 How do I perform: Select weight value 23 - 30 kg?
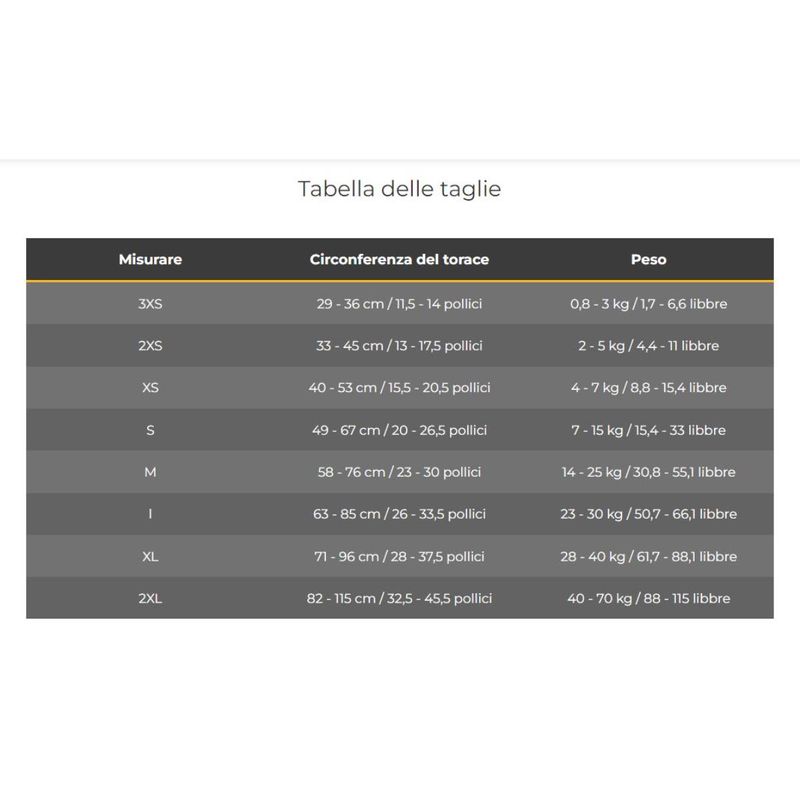[648, 514]
